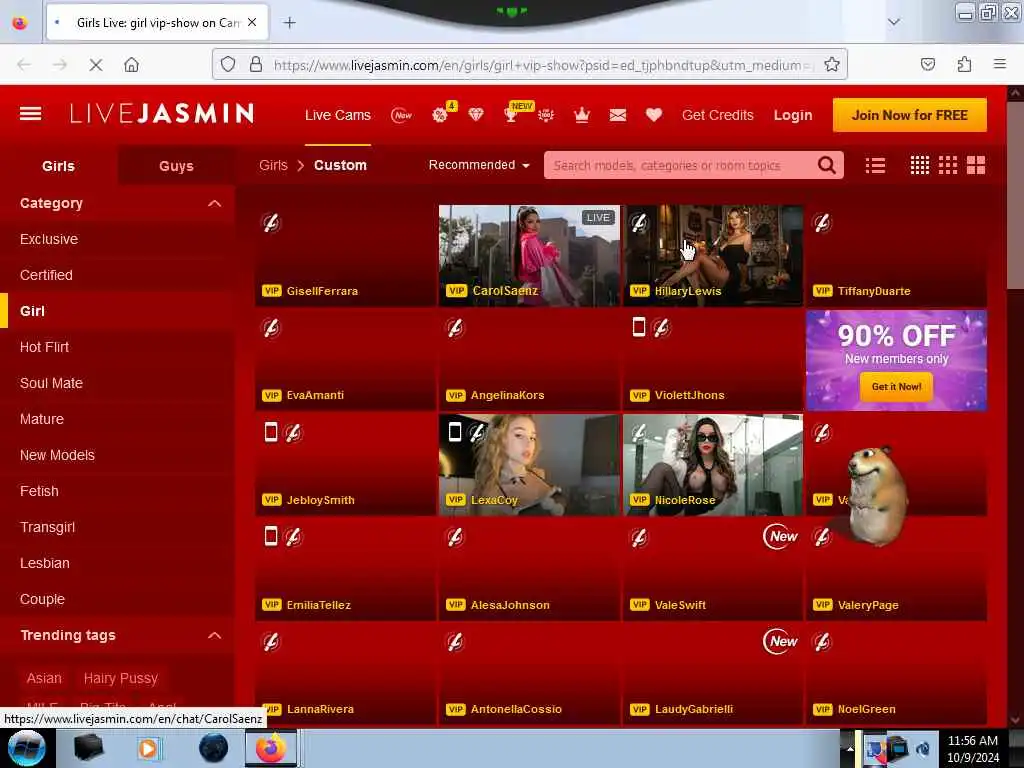The width and height of the screenshot is (1024, 768).
Task: Collapse the Category section
Action: [214, 203]
